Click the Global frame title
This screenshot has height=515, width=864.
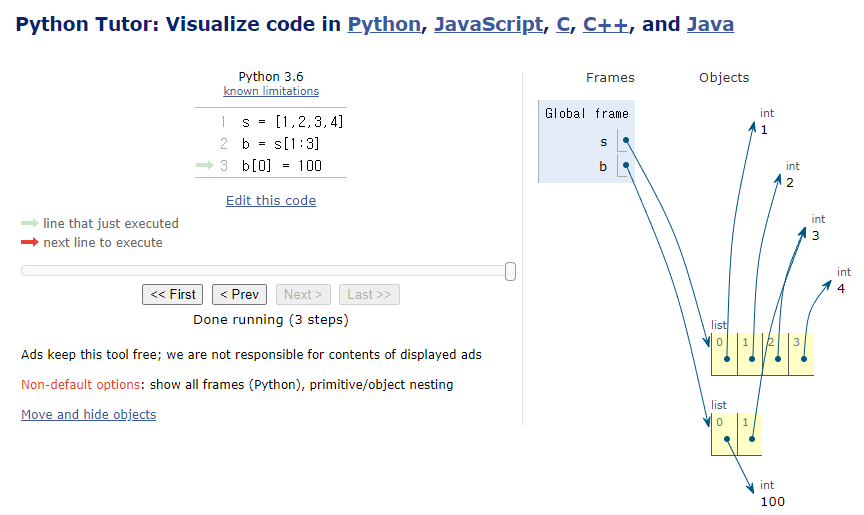[587, 113]
